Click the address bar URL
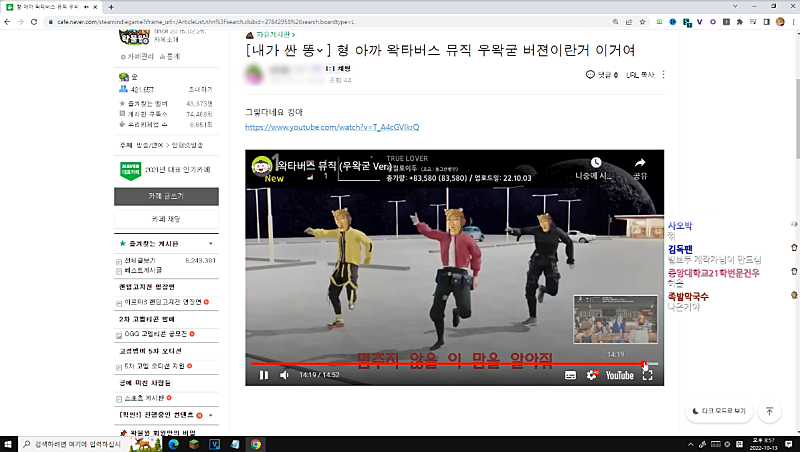The width and height of the screenshot is (800, 452). 206,22
